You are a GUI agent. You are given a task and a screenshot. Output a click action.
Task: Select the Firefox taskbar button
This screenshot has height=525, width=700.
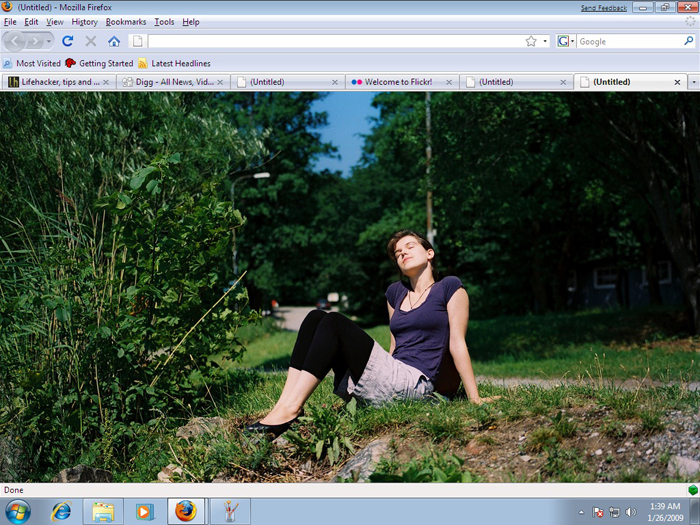(186, 512)
